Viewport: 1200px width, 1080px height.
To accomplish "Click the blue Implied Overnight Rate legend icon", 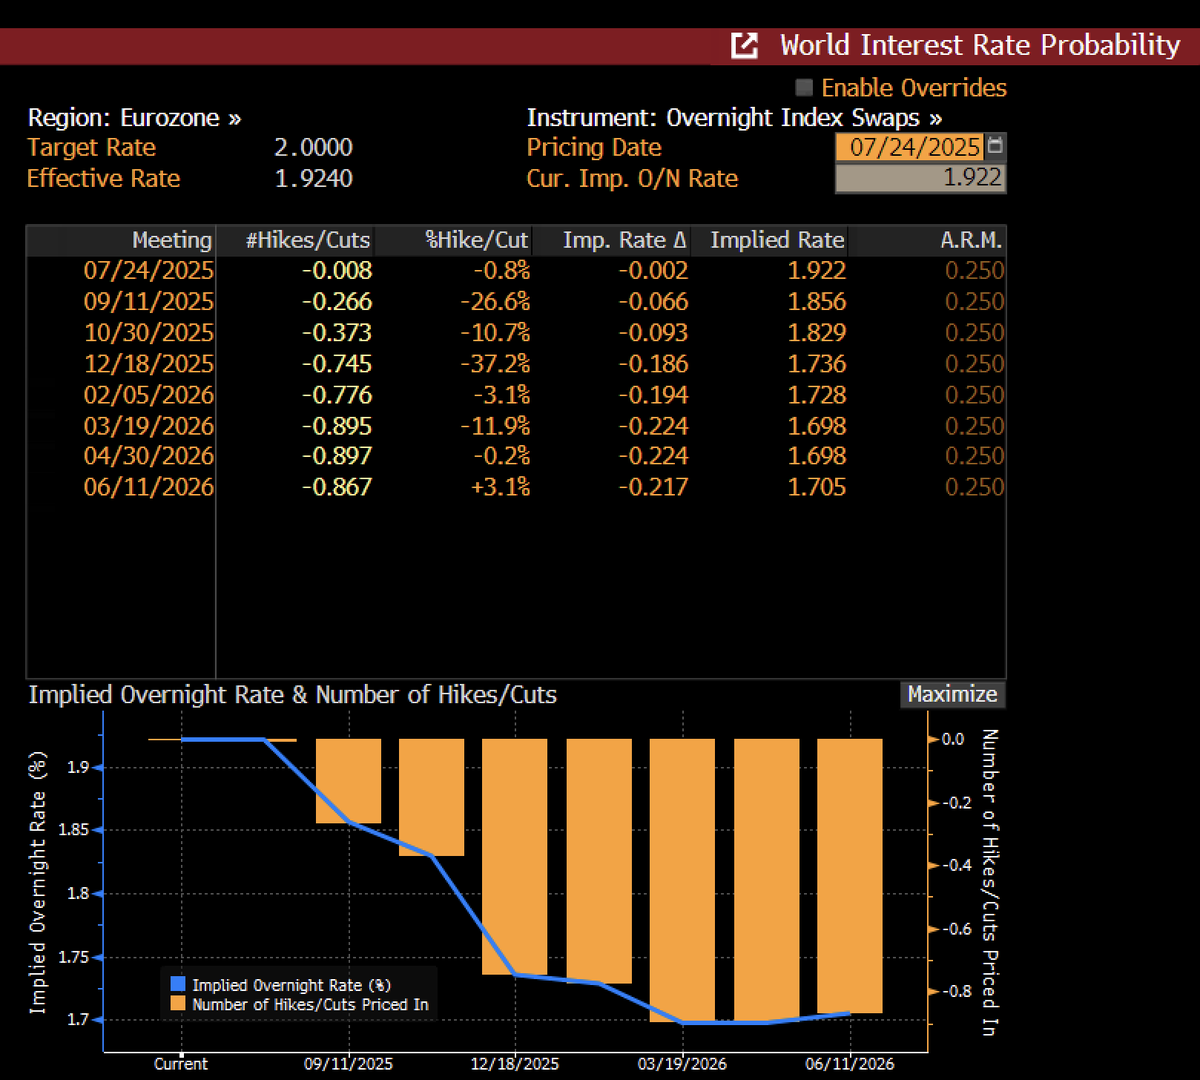I will click(x=176, y=985).
